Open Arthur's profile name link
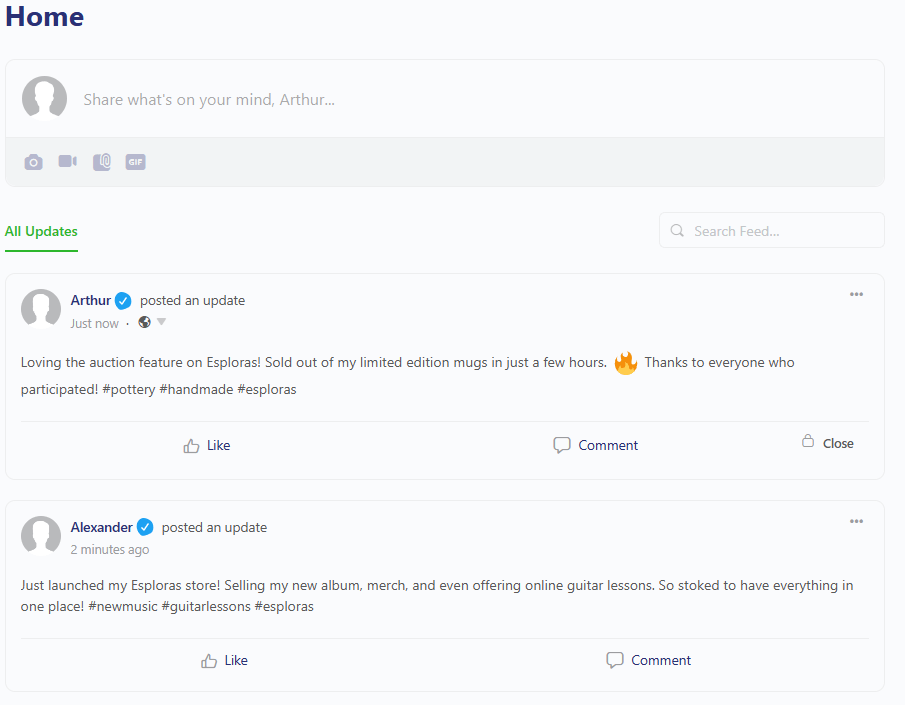The image size is (905, 705). point(91,301)
